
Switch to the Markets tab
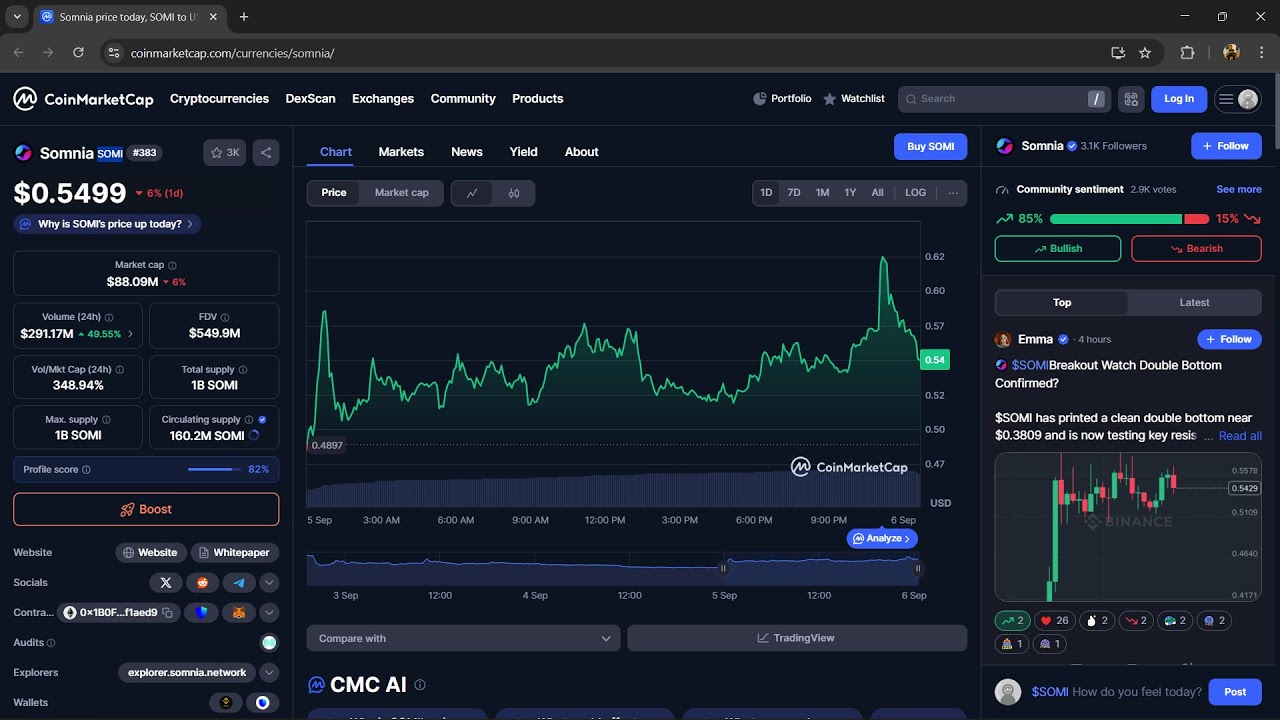coord(401,152)
